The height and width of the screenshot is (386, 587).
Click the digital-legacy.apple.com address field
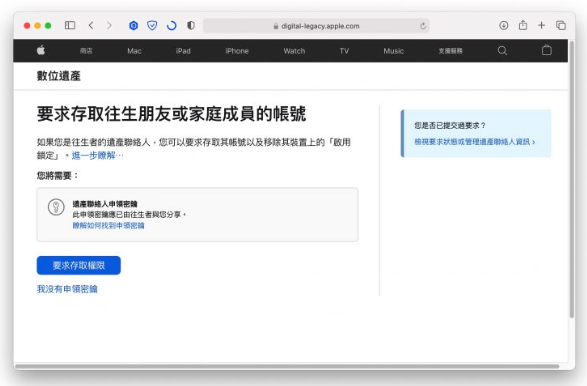click(316, 26)
